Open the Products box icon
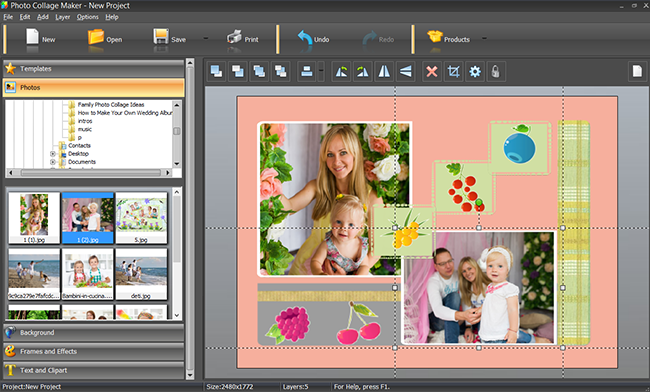 (x=449, y=39)
